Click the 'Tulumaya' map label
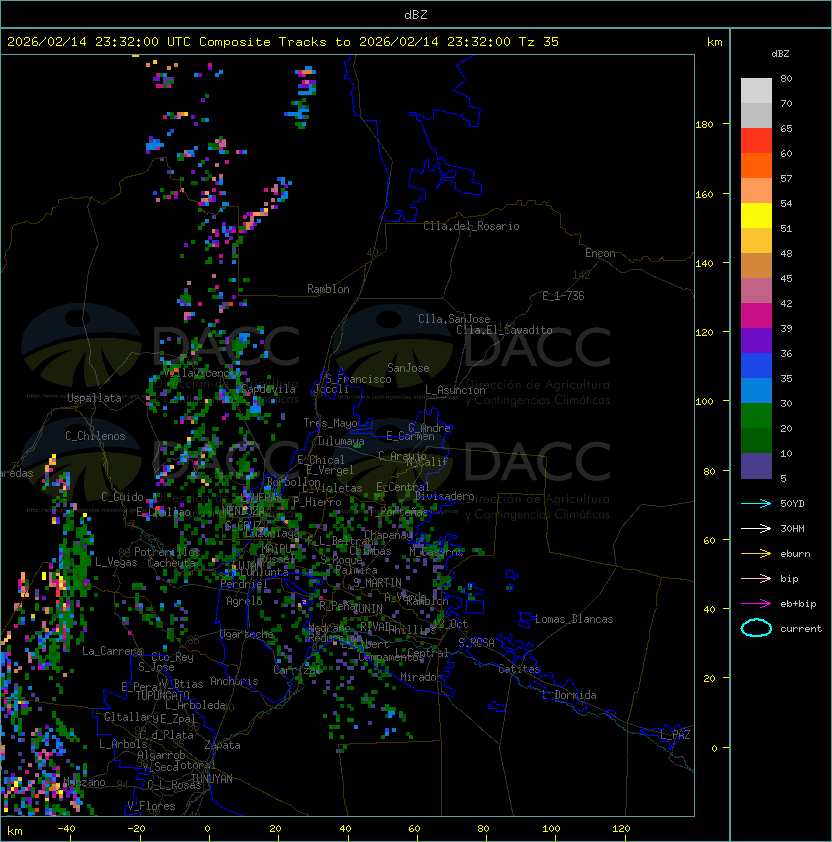The width and height of the screenshot is (832, 842). (341, 441)
